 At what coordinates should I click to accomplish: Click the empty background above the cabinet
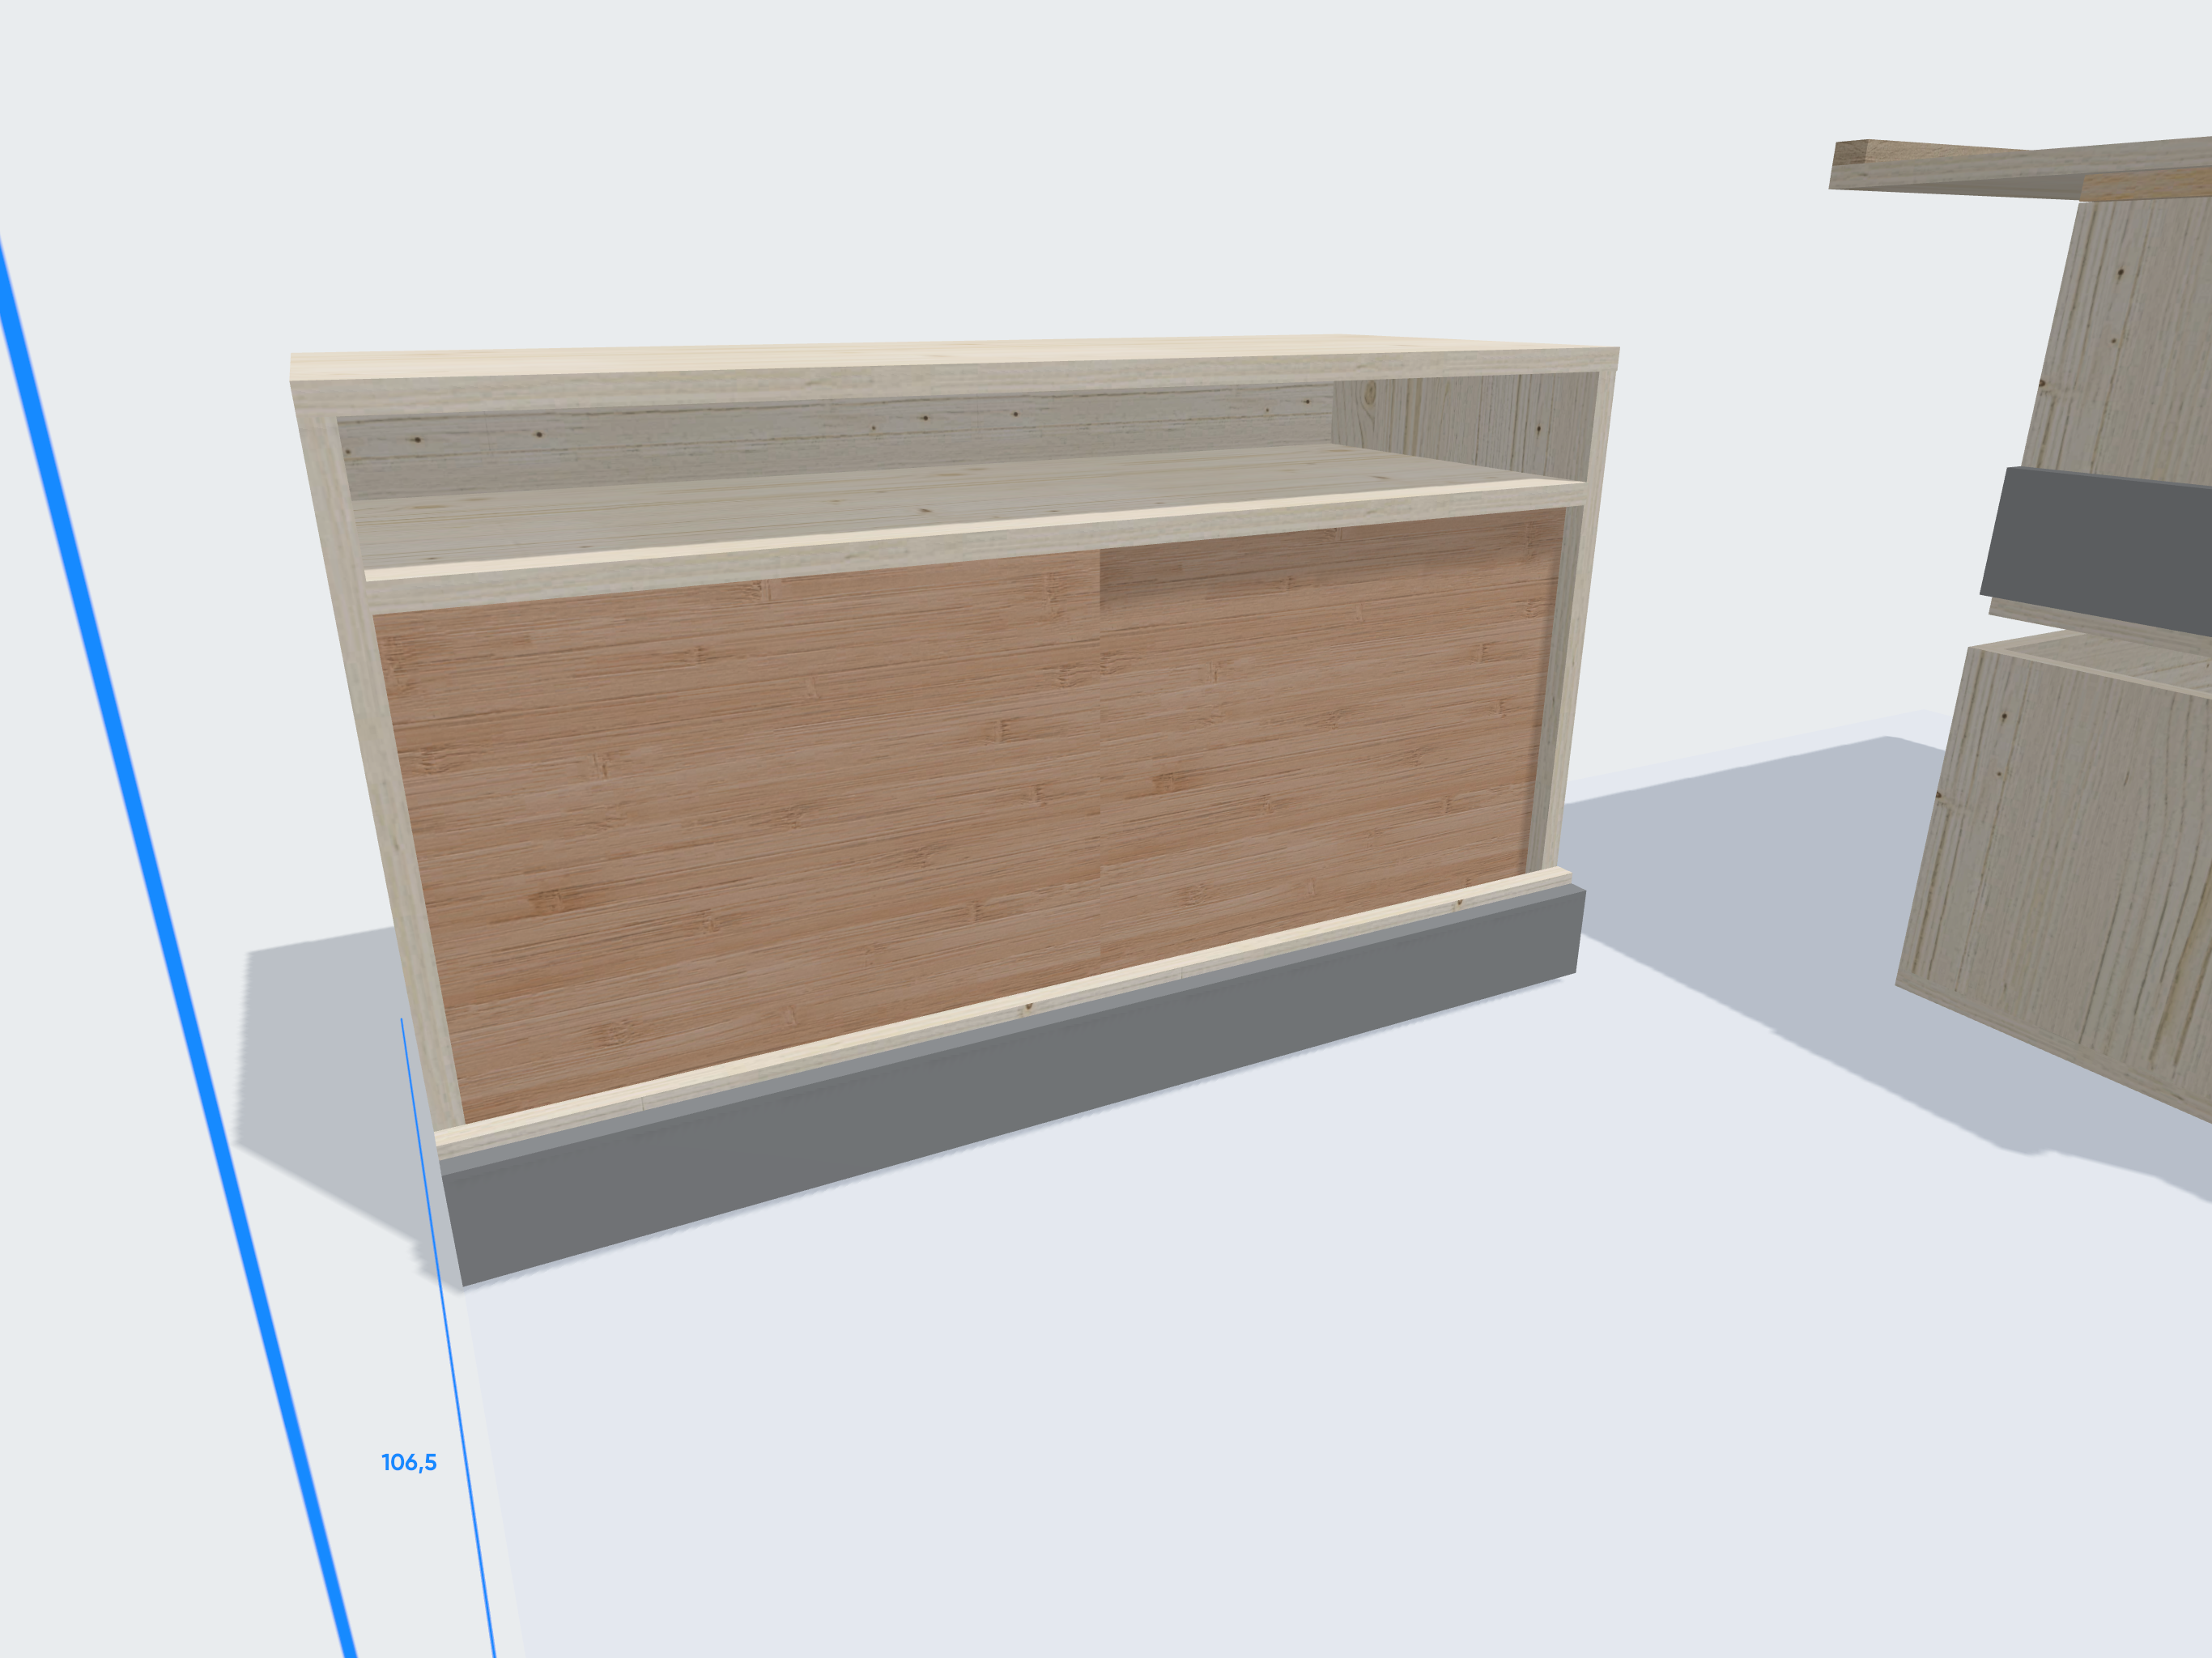coord(900,150)
